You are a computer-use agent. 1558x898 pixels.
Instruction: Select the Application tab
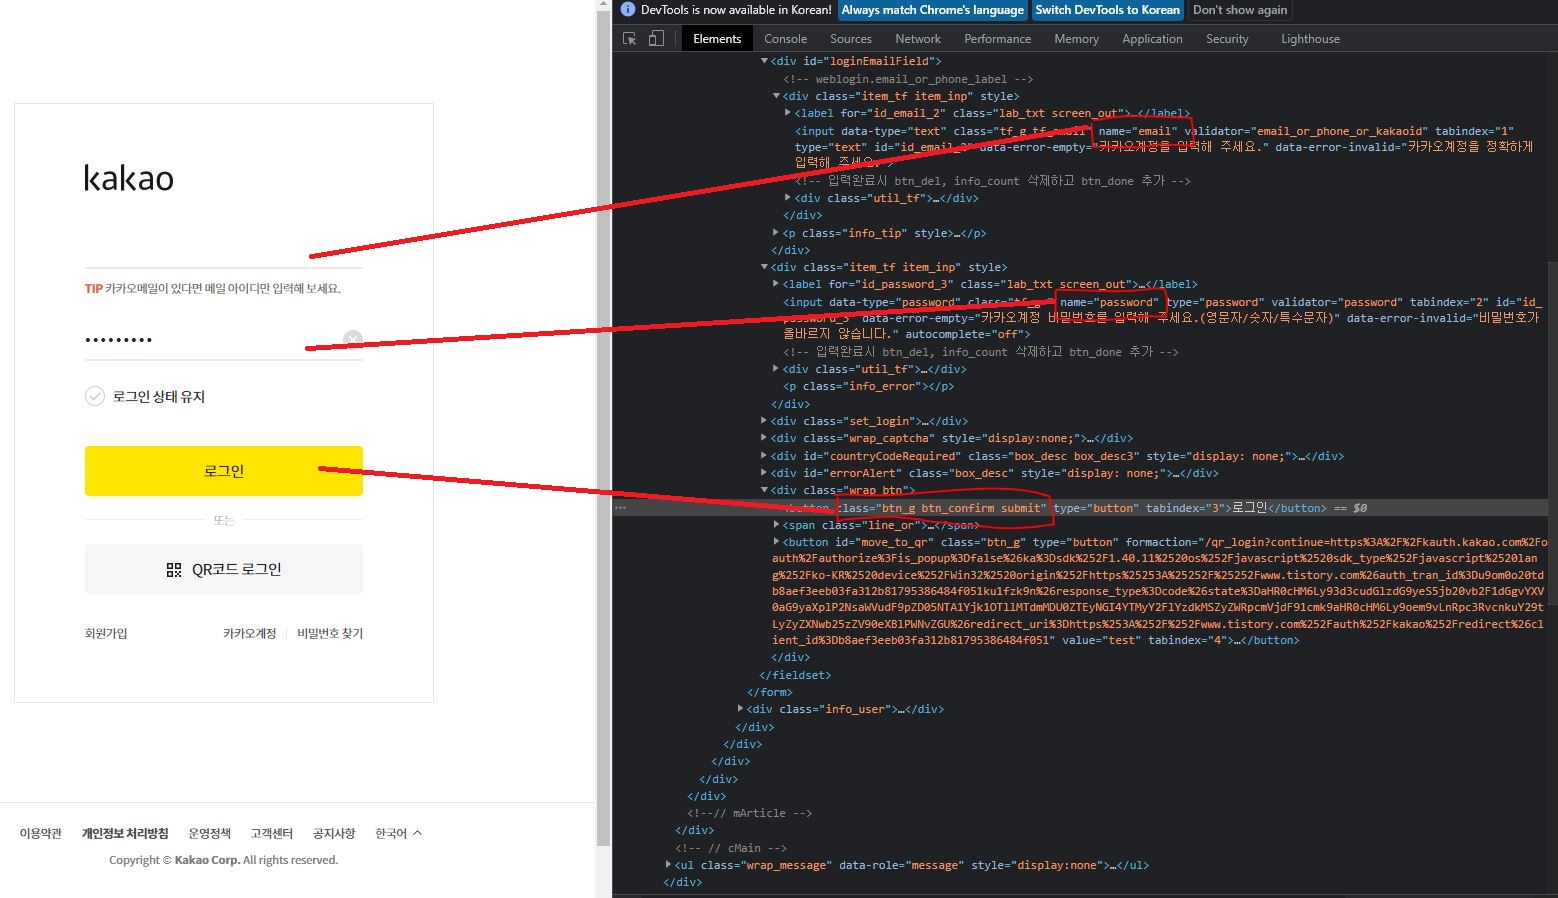click(1152, 39)
